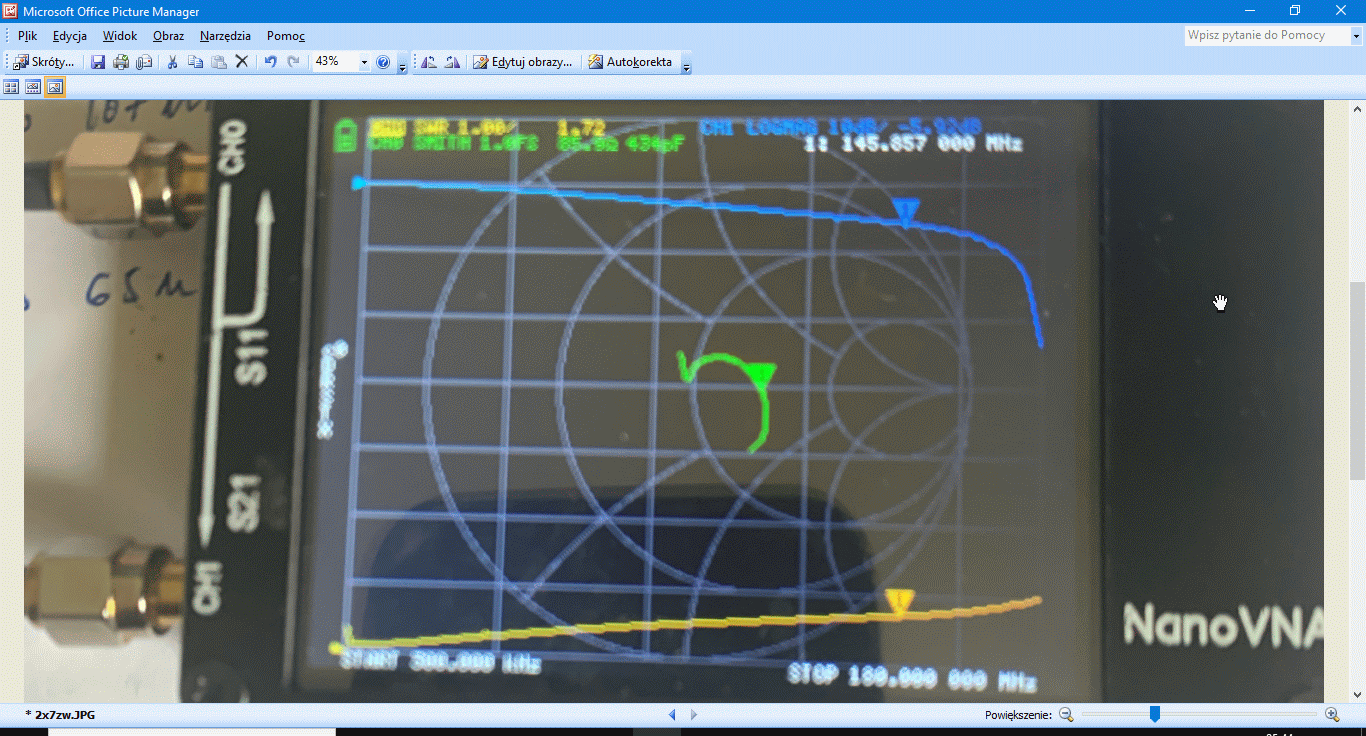Click the blue Help question mark icon
The width and height of the screenshot is (1366, 736).
[x=383, y=62]
